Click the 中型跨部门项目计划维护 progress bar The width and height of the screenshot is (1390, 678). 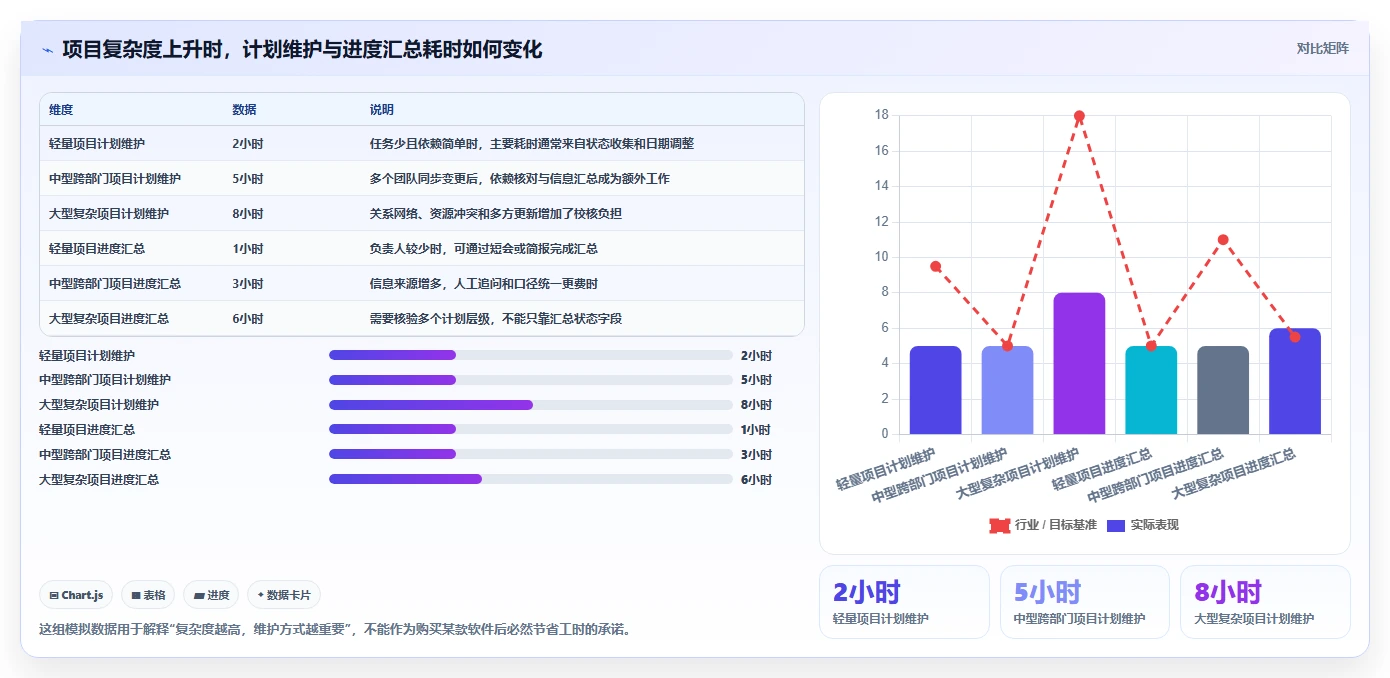coord(531,380)
